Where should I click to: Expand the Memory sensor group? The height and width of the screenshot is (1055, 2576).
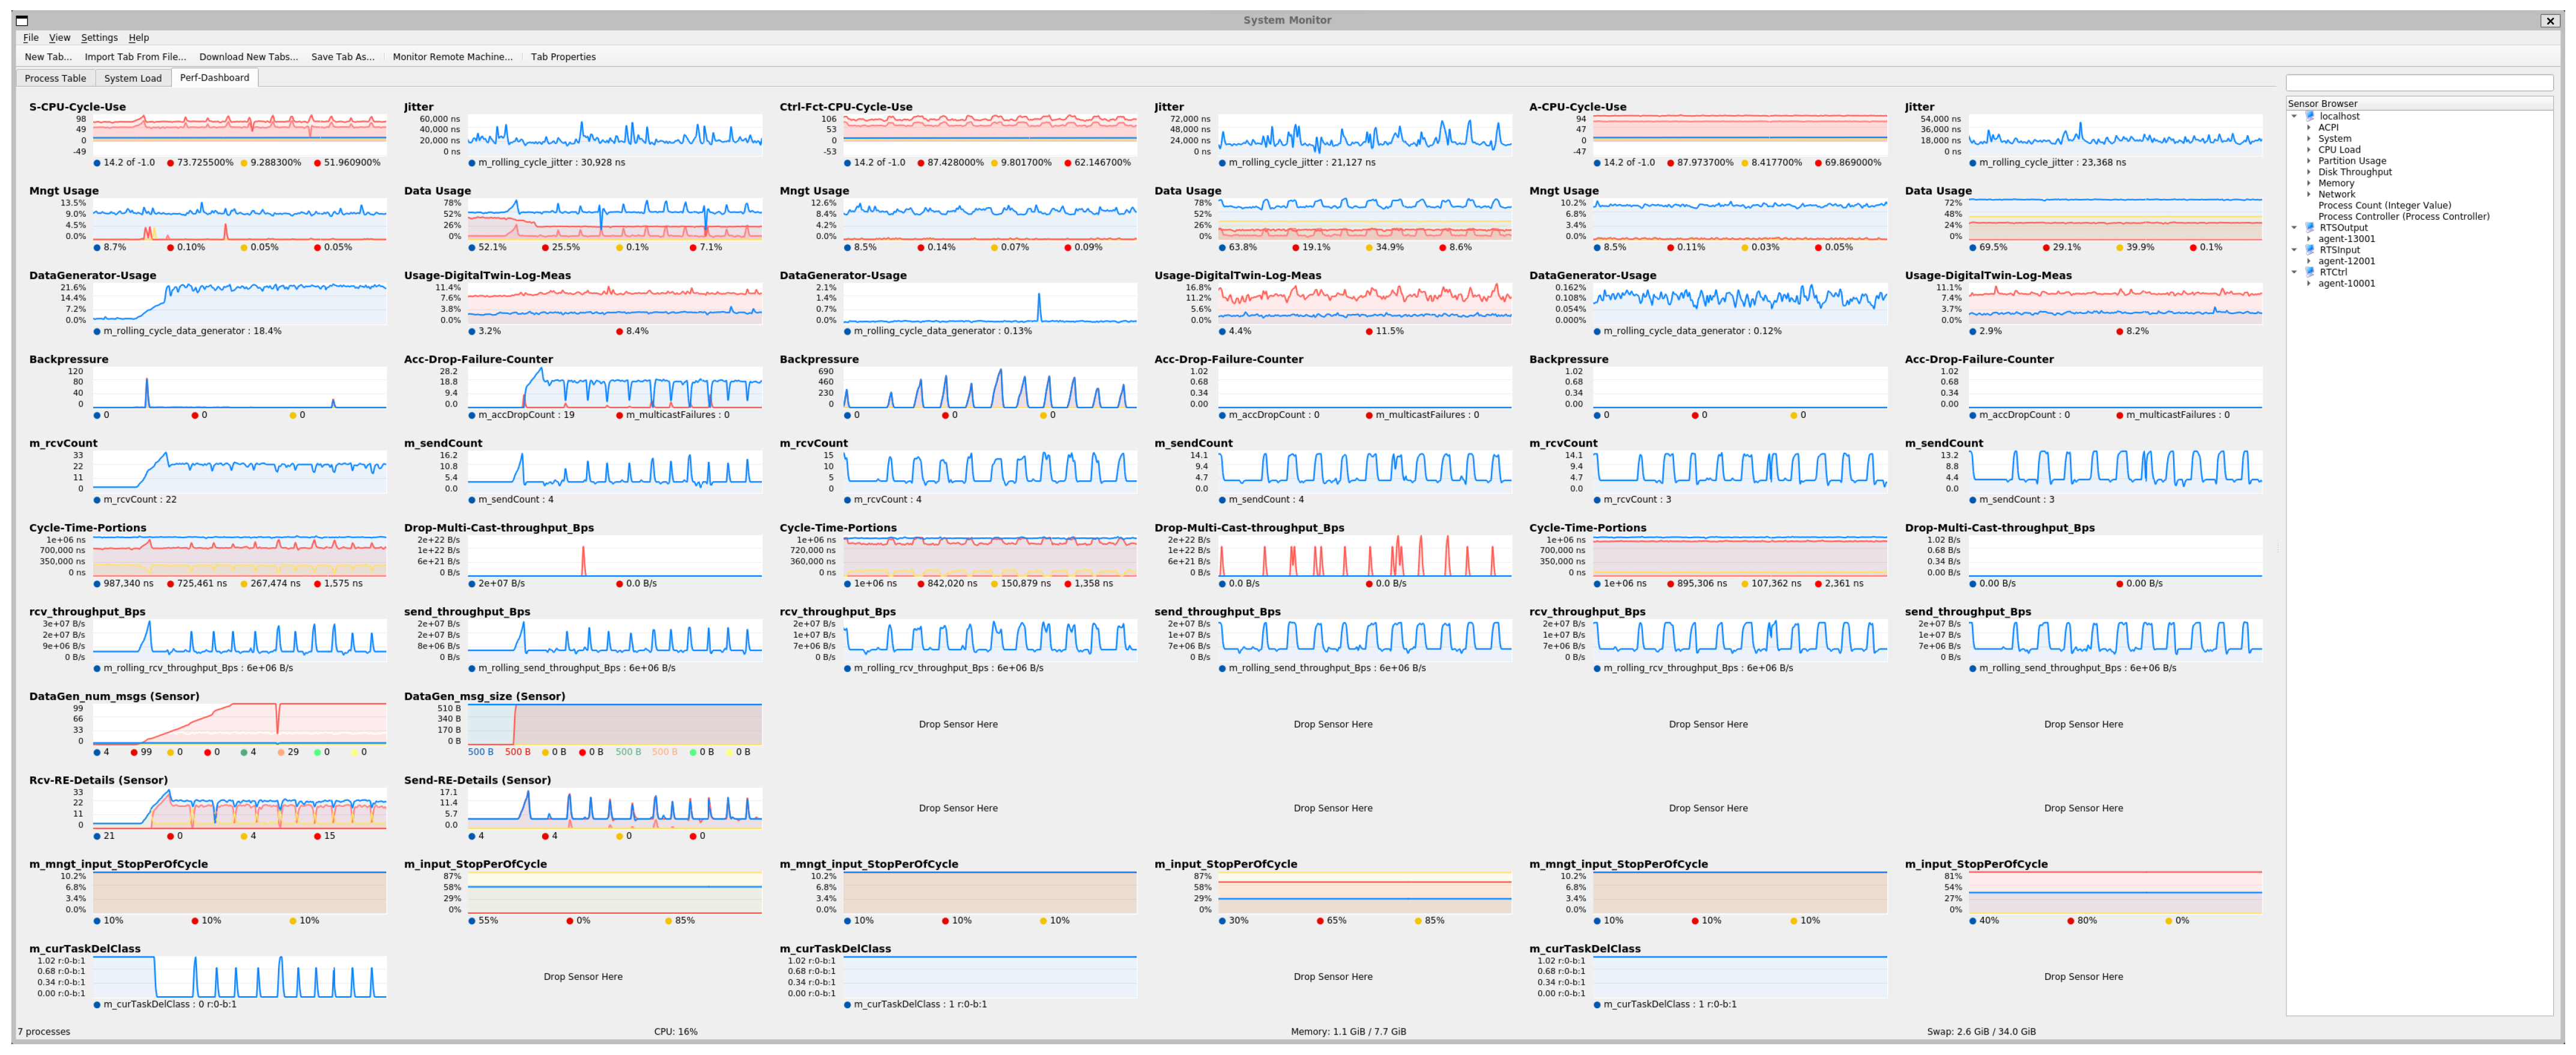2308,183
